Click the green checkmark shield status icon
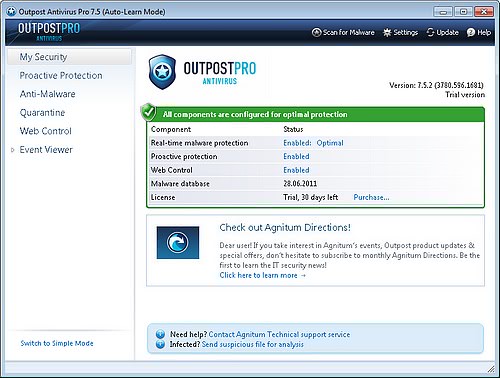500x378 pixels. 149,112
